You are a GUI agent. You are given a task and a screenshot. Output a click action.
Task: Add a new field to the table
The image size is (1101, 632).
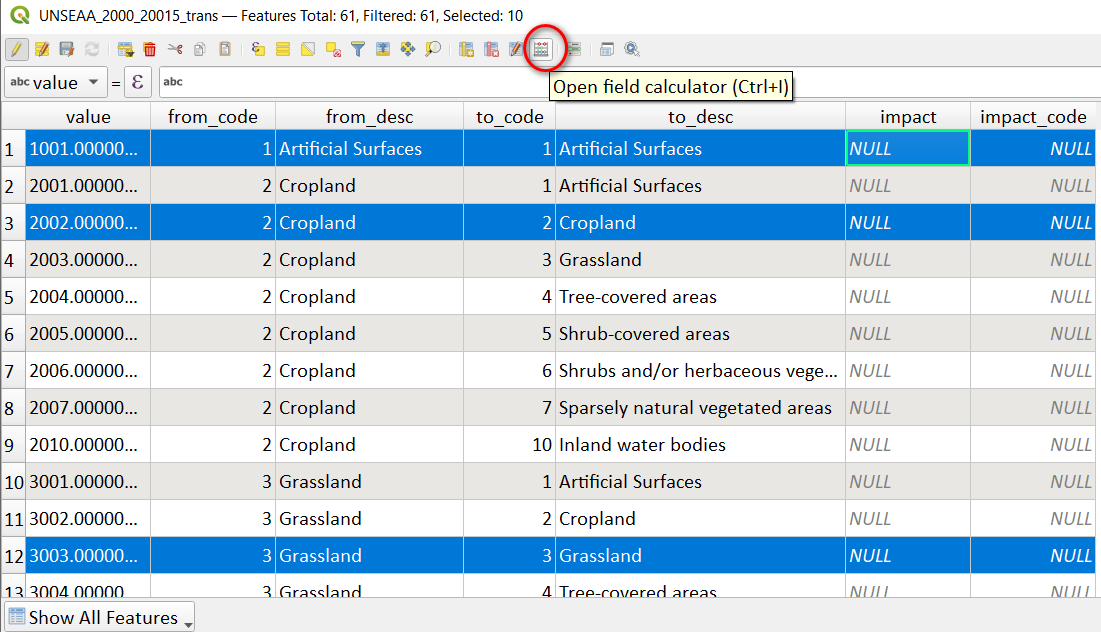pos(466,49)
